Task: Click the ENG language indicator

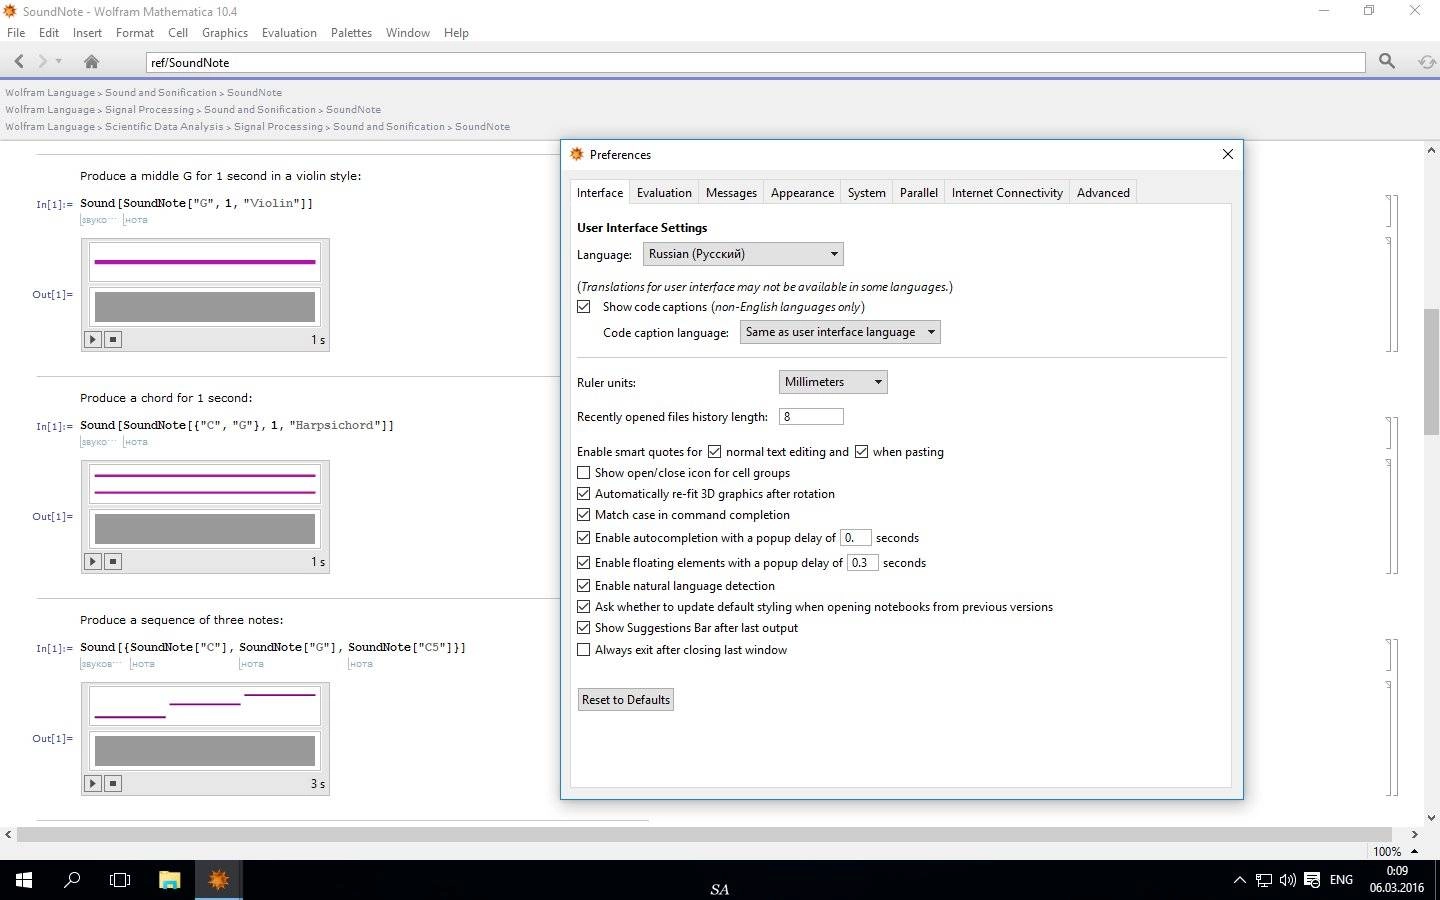Action: (x=1341, y=880)
